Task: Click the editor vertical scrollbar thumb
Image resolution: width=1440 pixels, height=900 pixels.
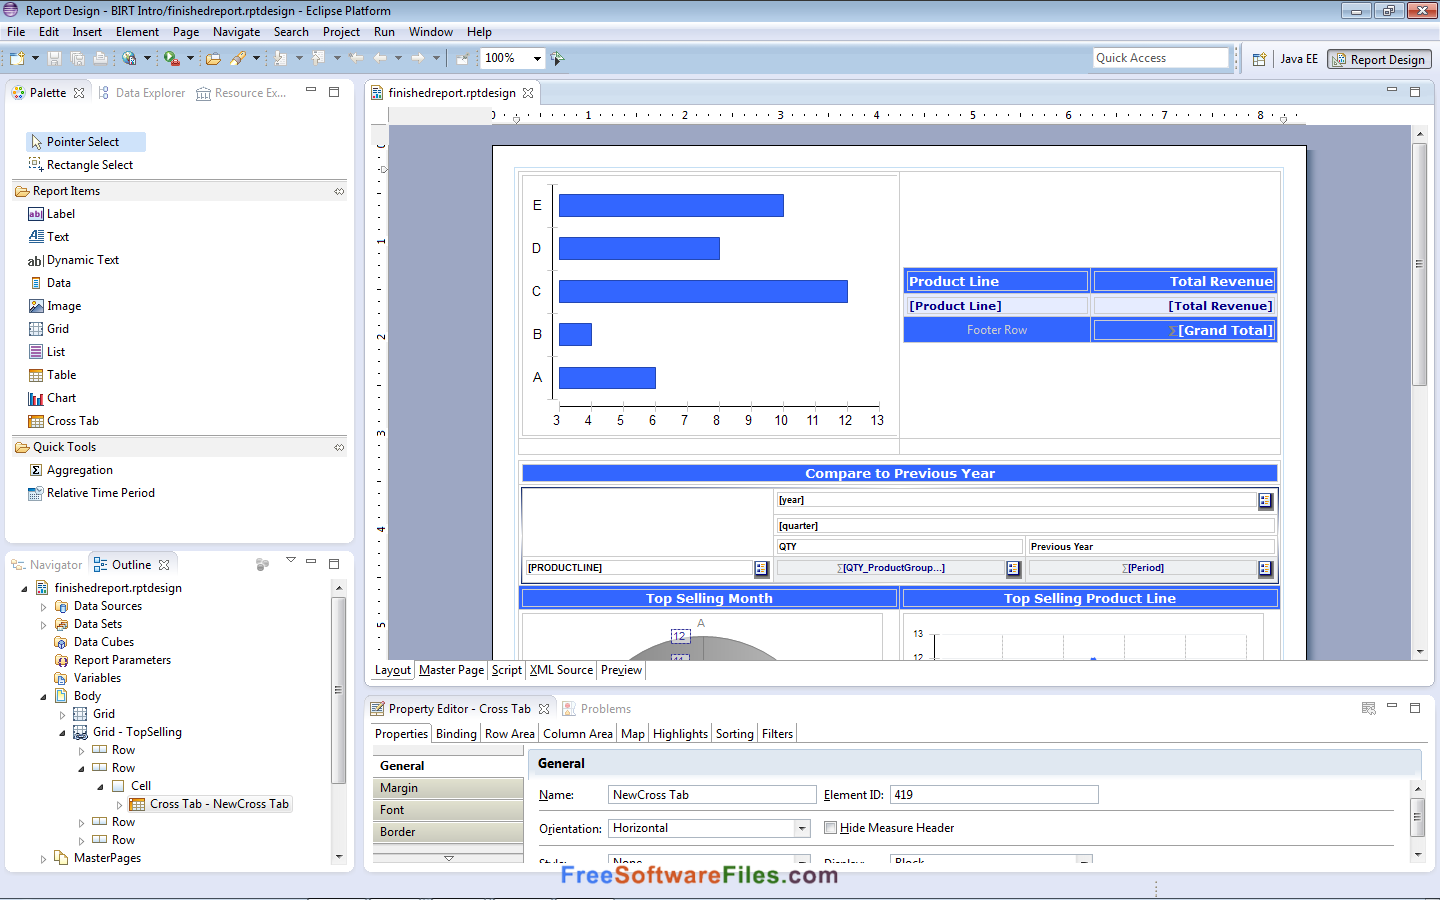Action: tap(1419, 264)
